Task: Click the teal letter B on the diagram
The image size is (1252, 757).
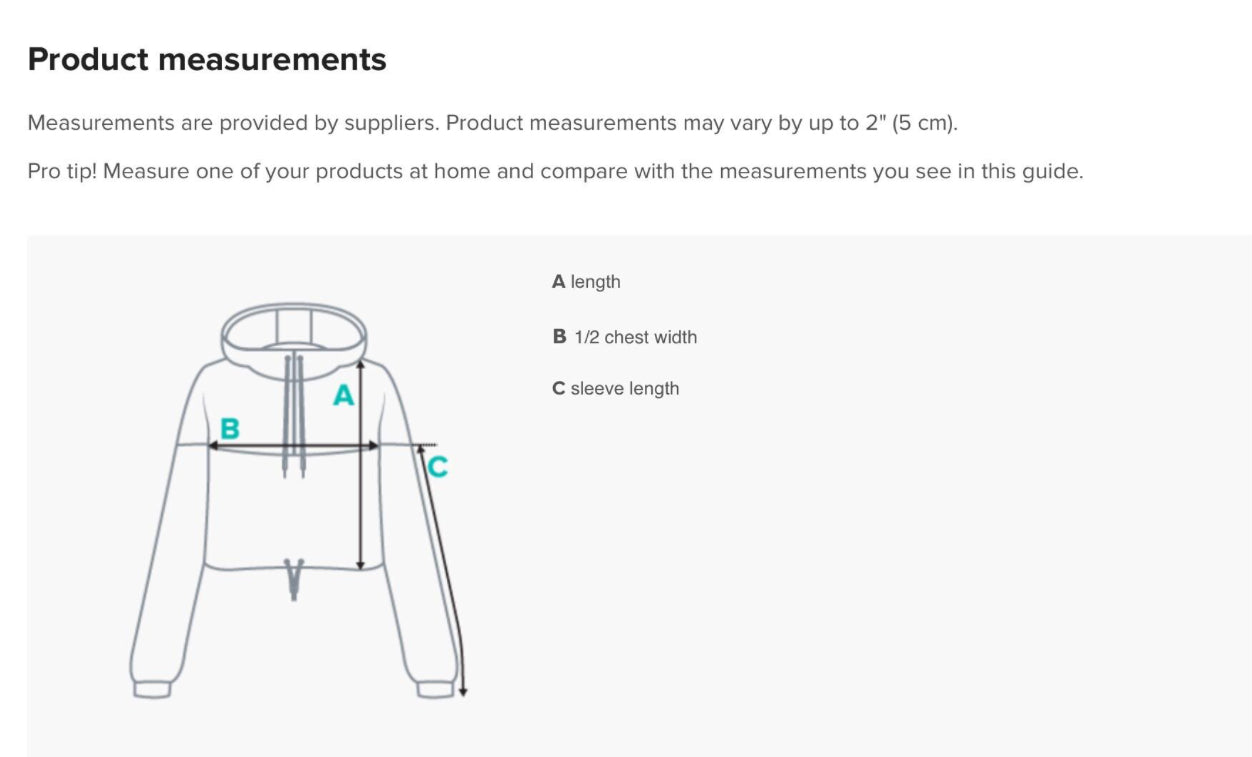Action: pos(229,429)
